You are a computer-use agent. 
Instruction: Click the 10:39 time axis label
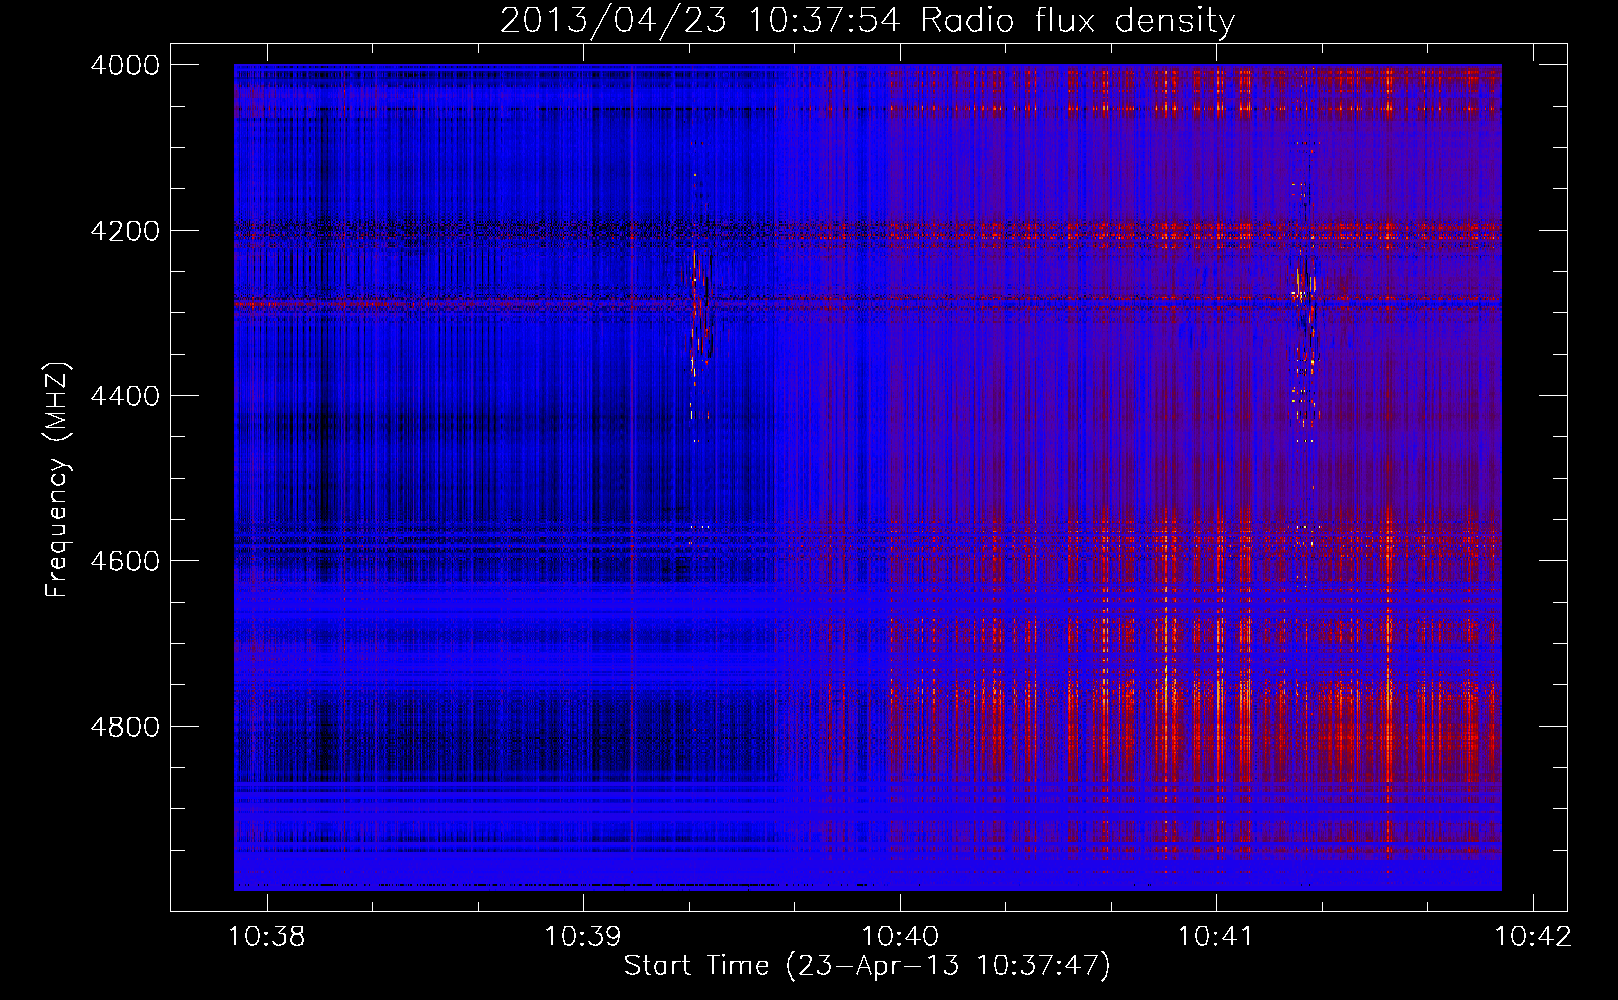582,937
